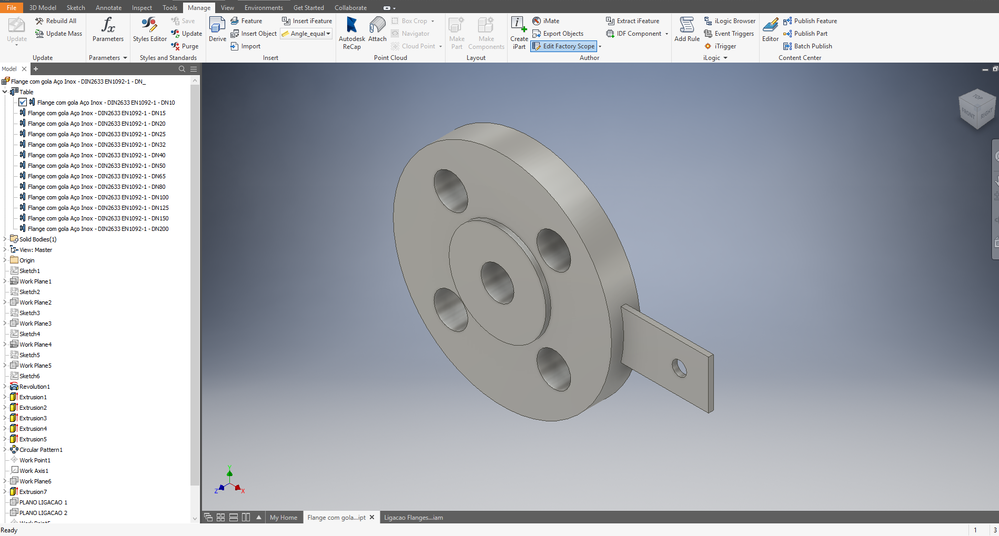Switch to the Annotate ribbon tab
This screenshot has width=999, height=536.
108,8
